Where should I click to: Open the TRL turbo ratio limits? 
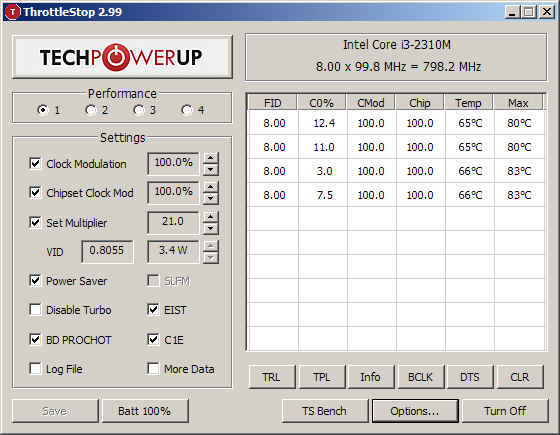(272, 377)
